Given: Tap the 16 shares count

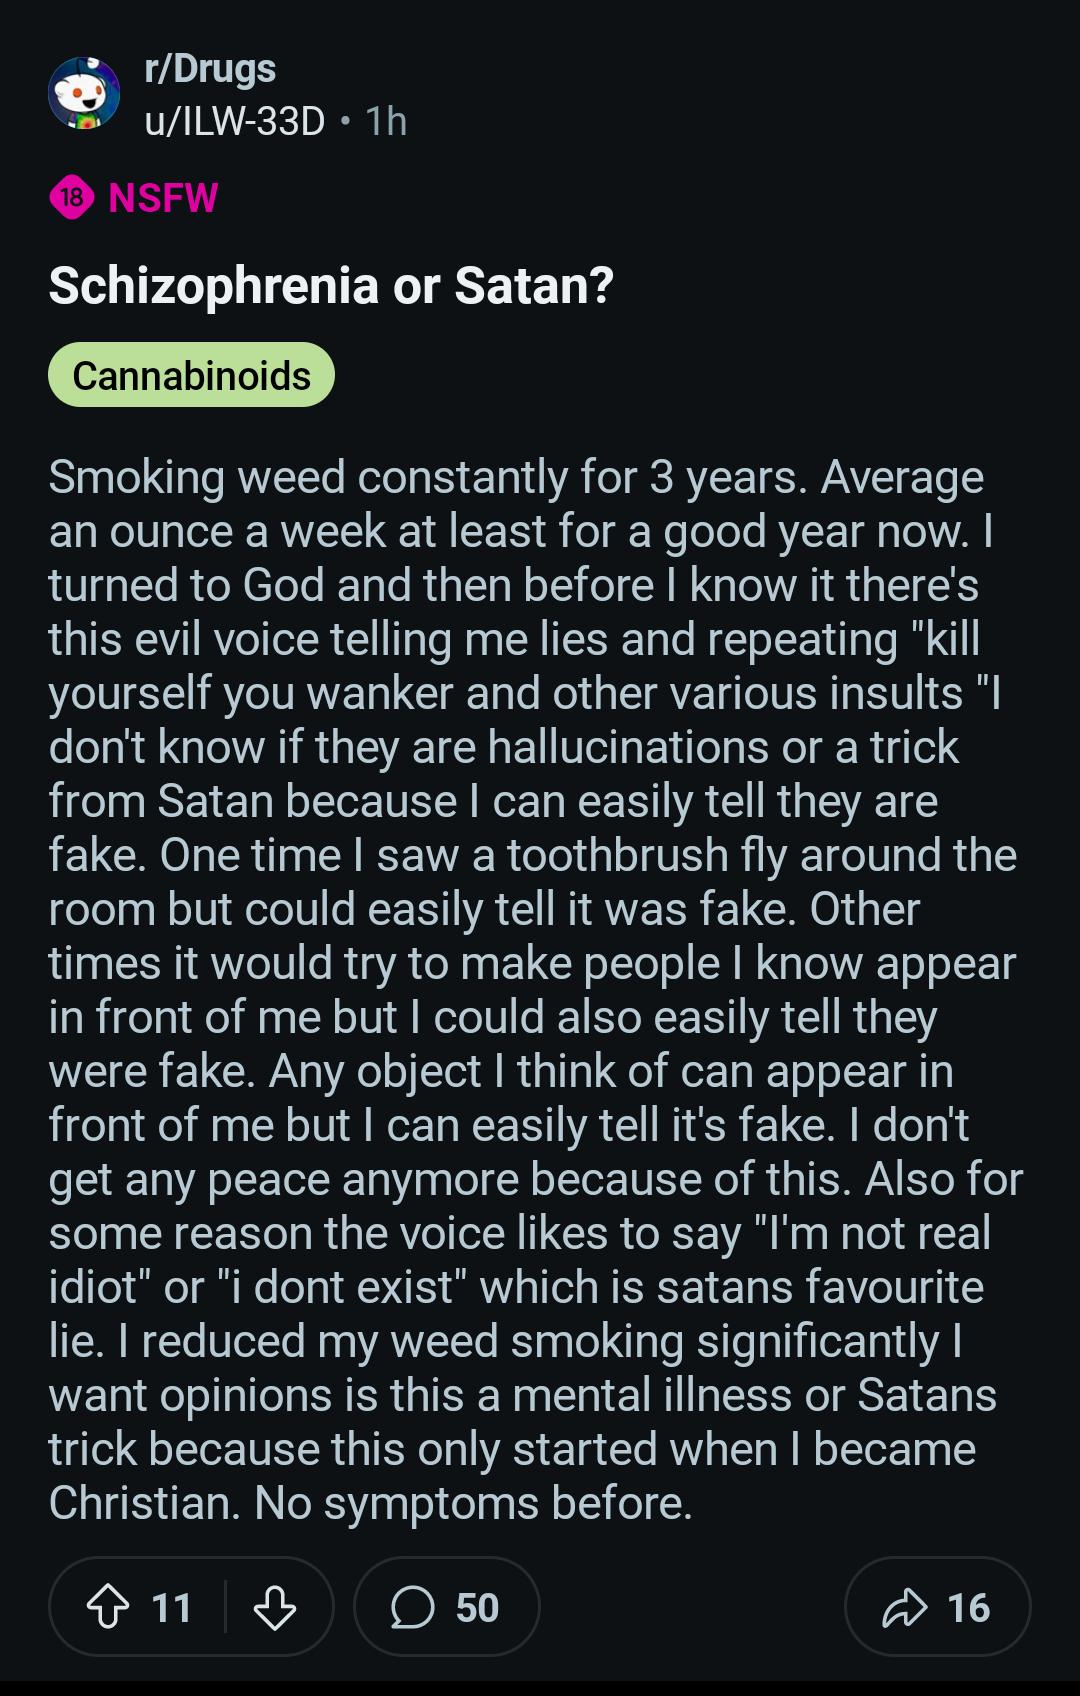Looking at the screenshot, I should click(968, 1608).
